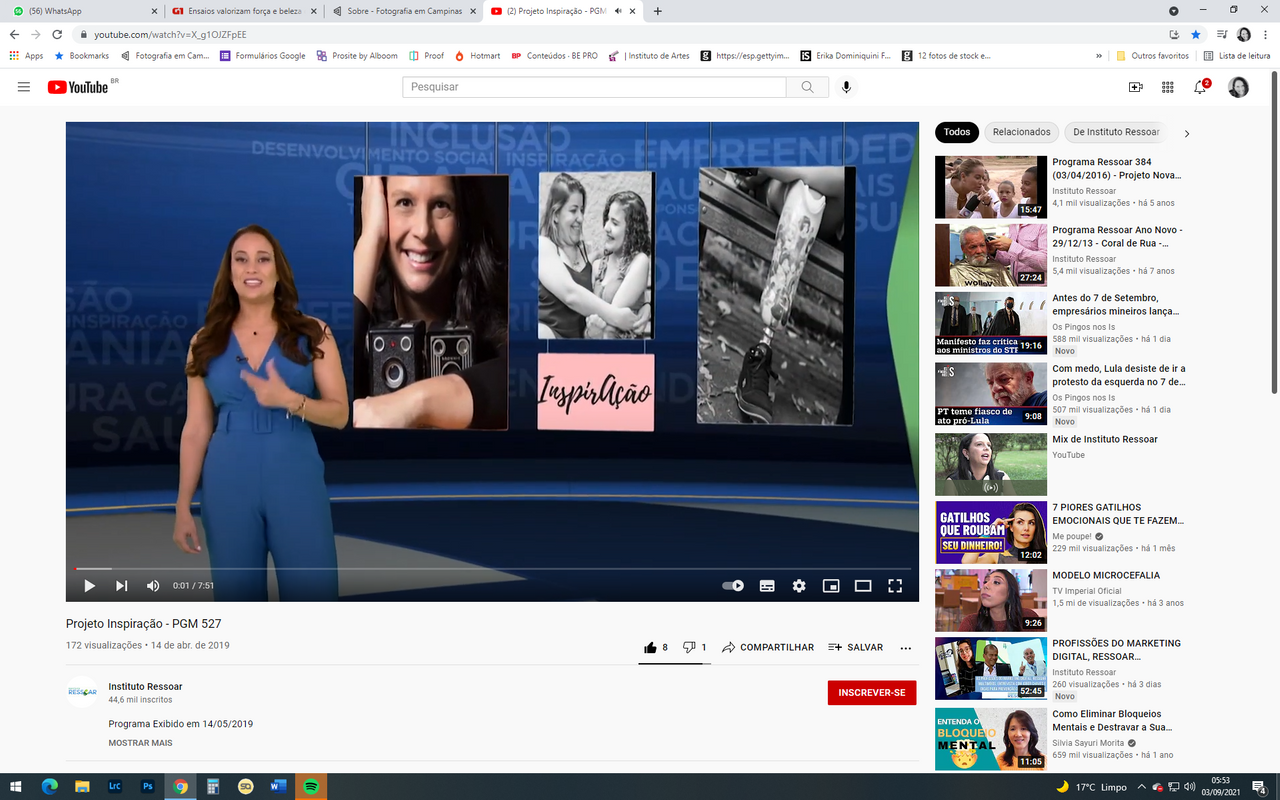Search by voice using the microphone
1280x800 pixels.
pyautogui.click(x=846, y=87)
